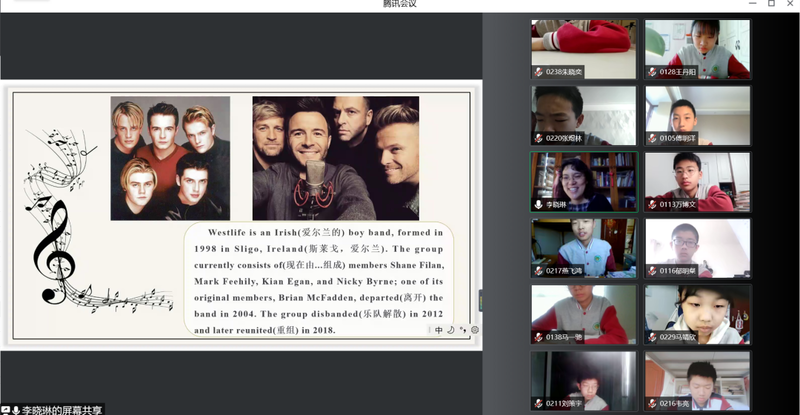Click the muted mic icon on participant 0113
This screenshot has width=800, height=415.
pos(652,205)
